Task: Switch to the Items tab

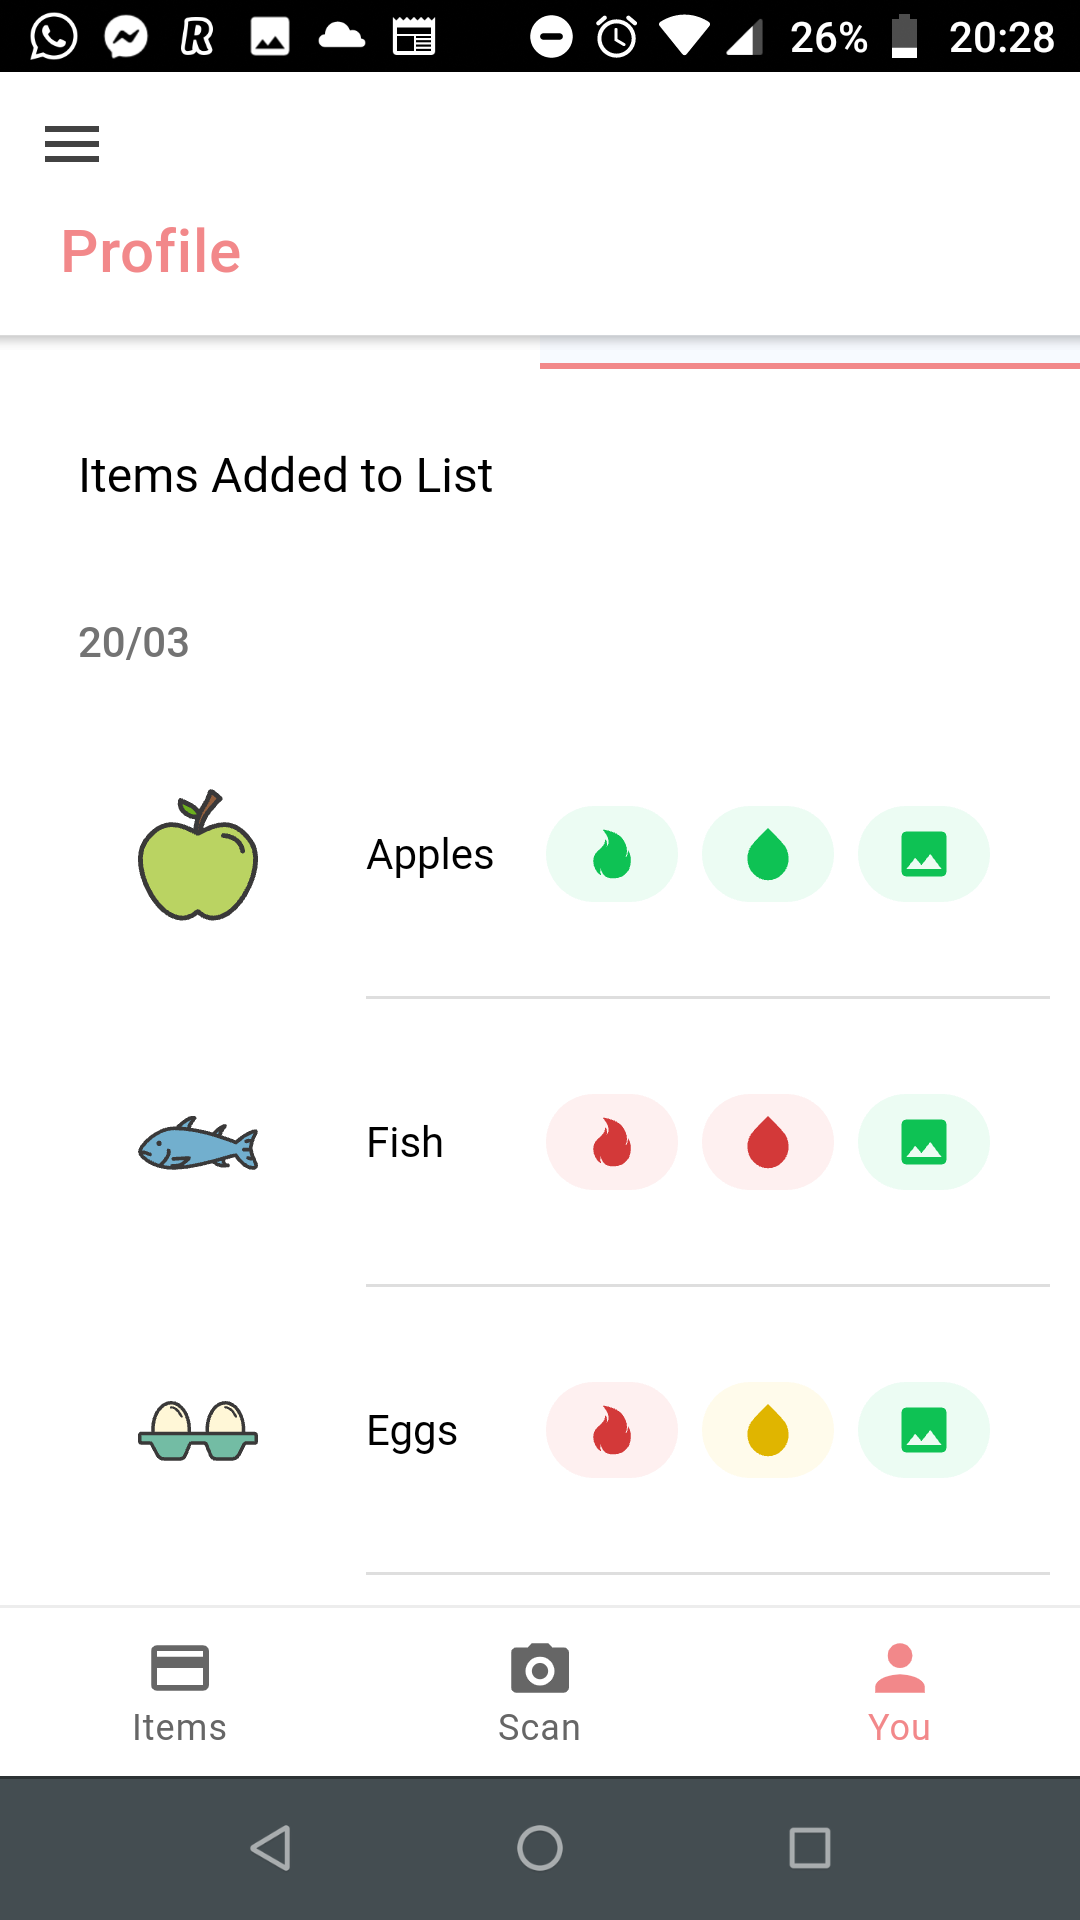Action: click(180, 1692)
